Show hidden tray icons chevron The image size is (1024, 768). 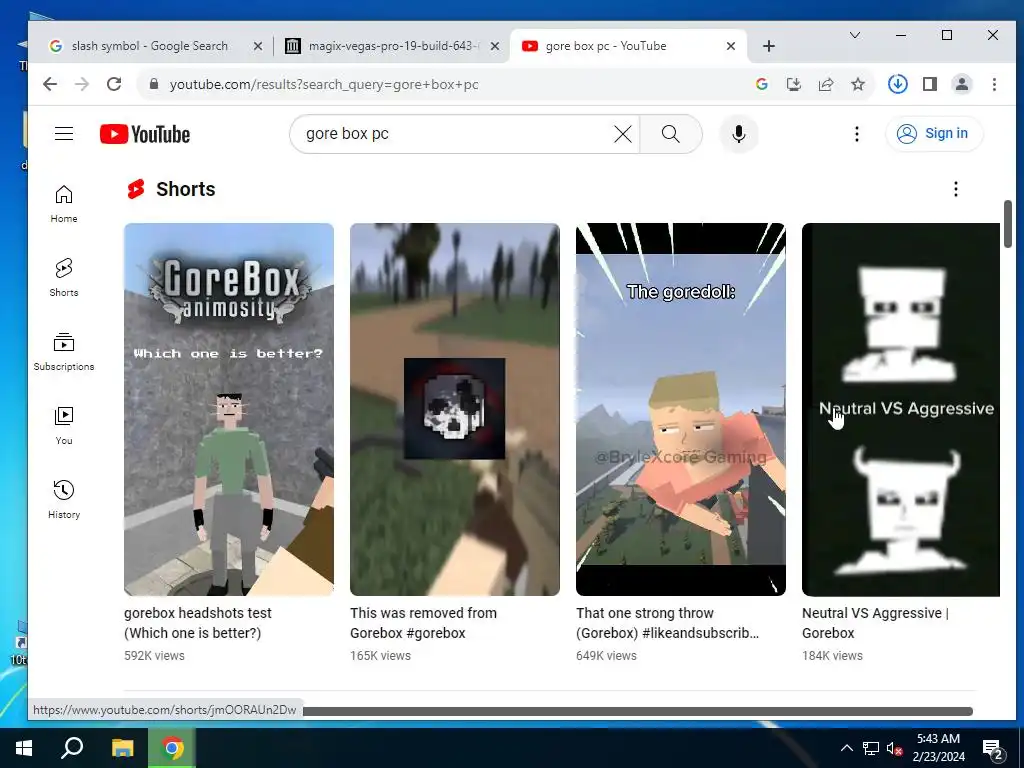(x=846, y=748)
